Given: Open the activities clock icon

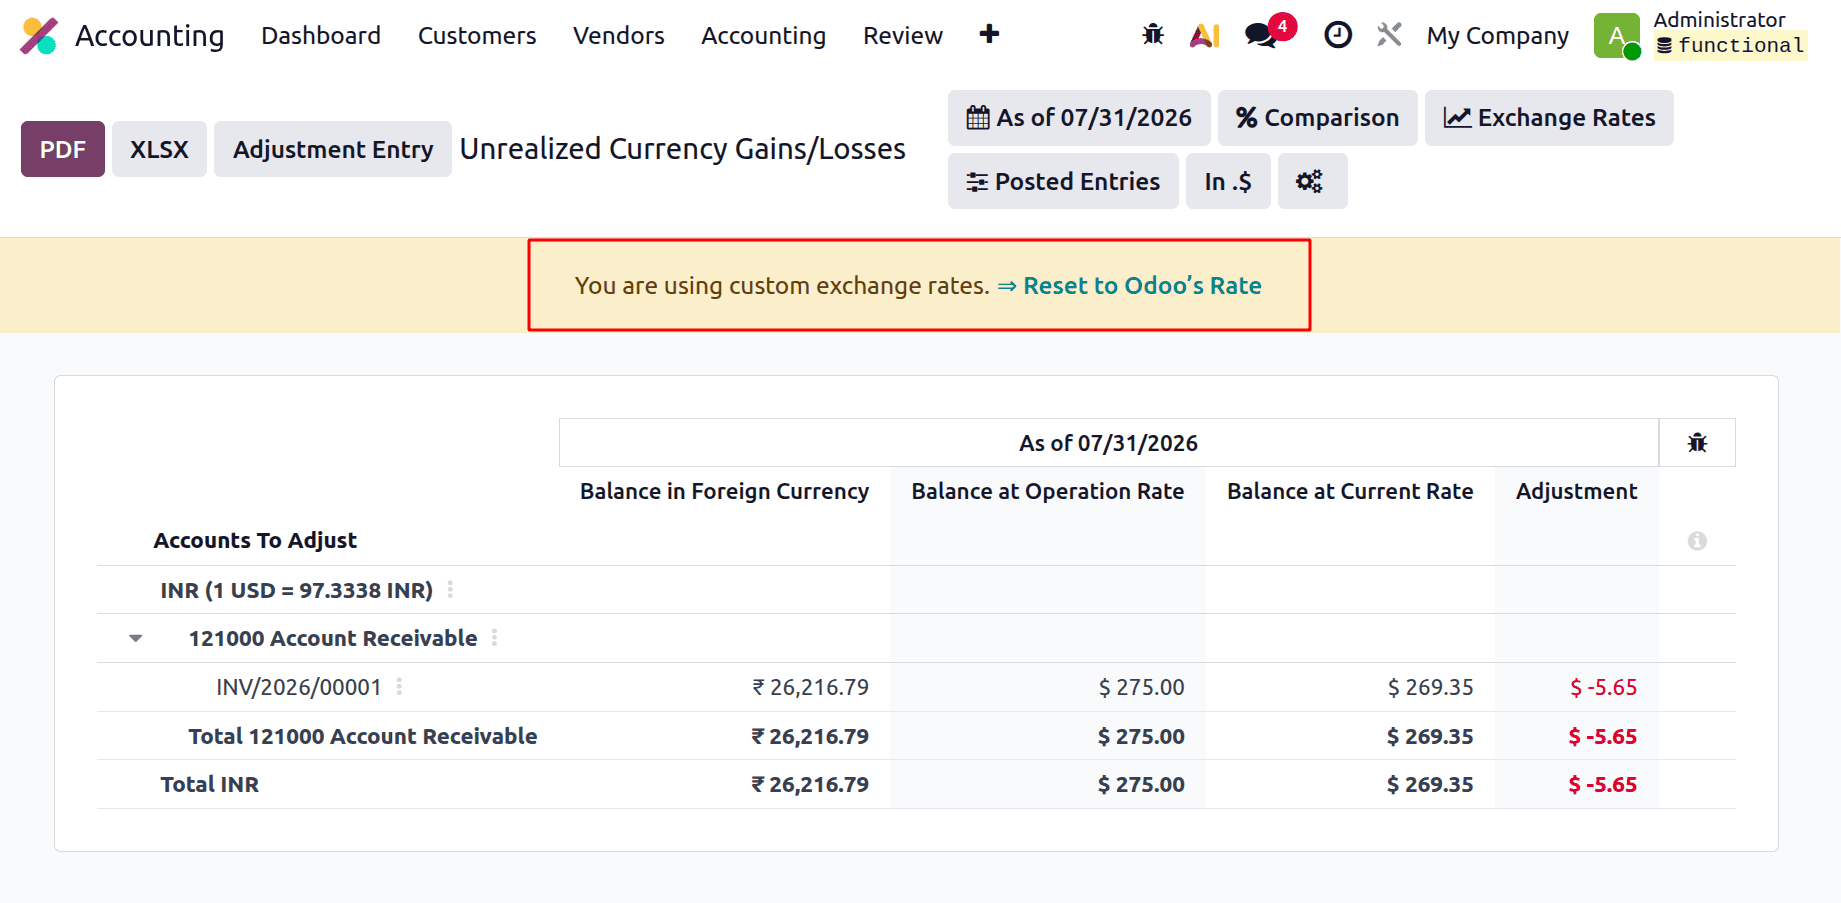Looking at the screenshot, I should click(1338, 35).
